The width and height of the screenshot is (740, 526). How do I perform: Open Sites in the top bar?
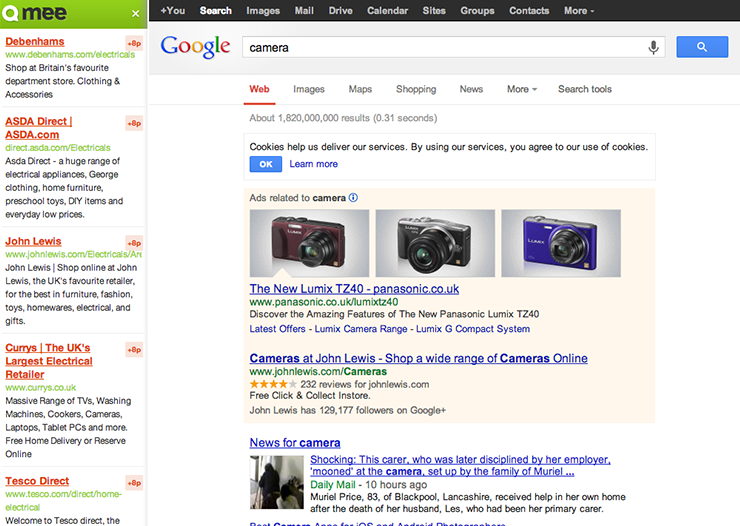434,10
